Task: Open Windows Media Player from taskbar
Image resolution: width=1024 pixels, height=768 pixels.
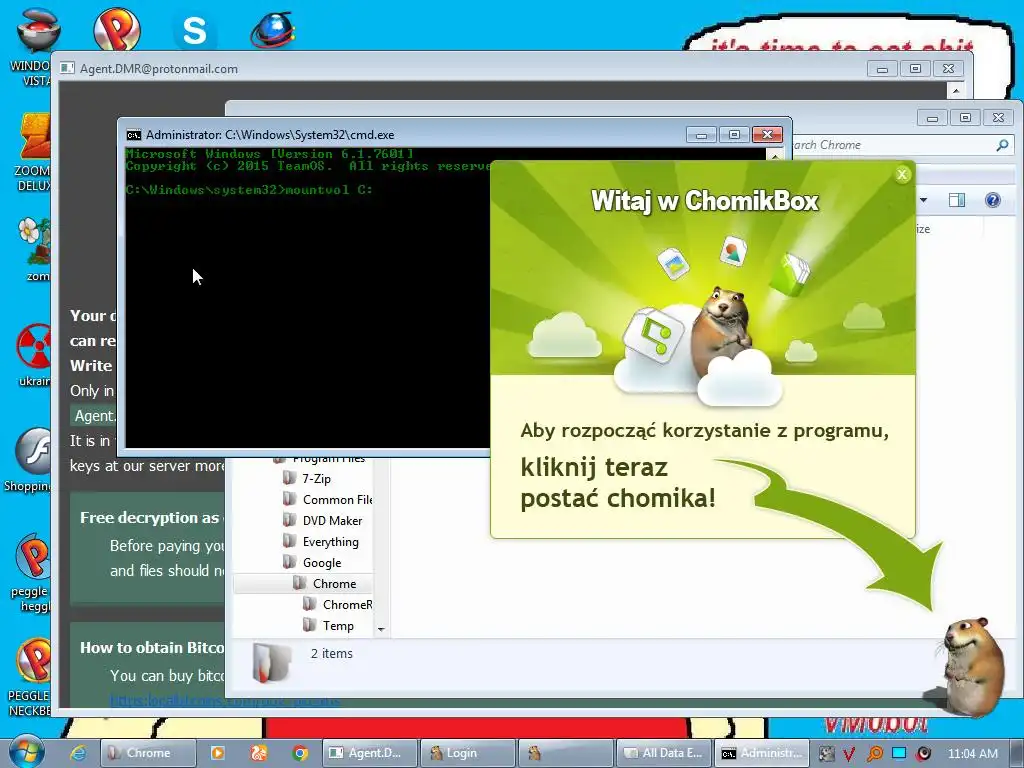Action: click(217, 753)
